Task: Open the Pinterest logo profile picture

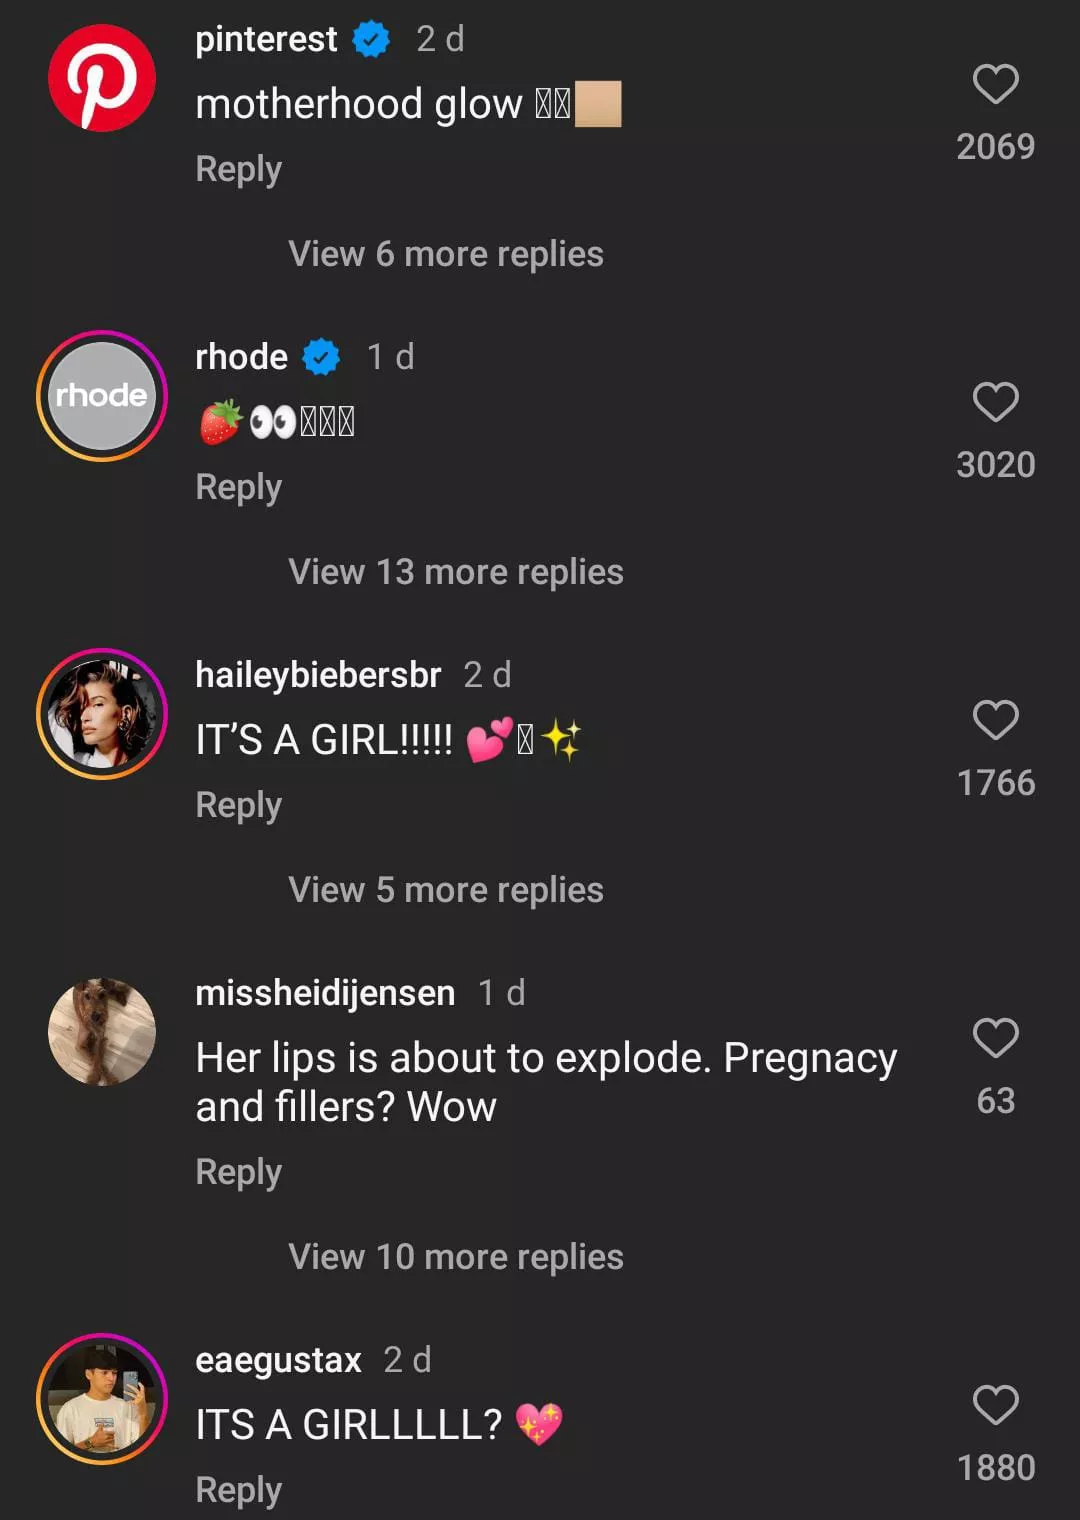Action: coord(102,78)
